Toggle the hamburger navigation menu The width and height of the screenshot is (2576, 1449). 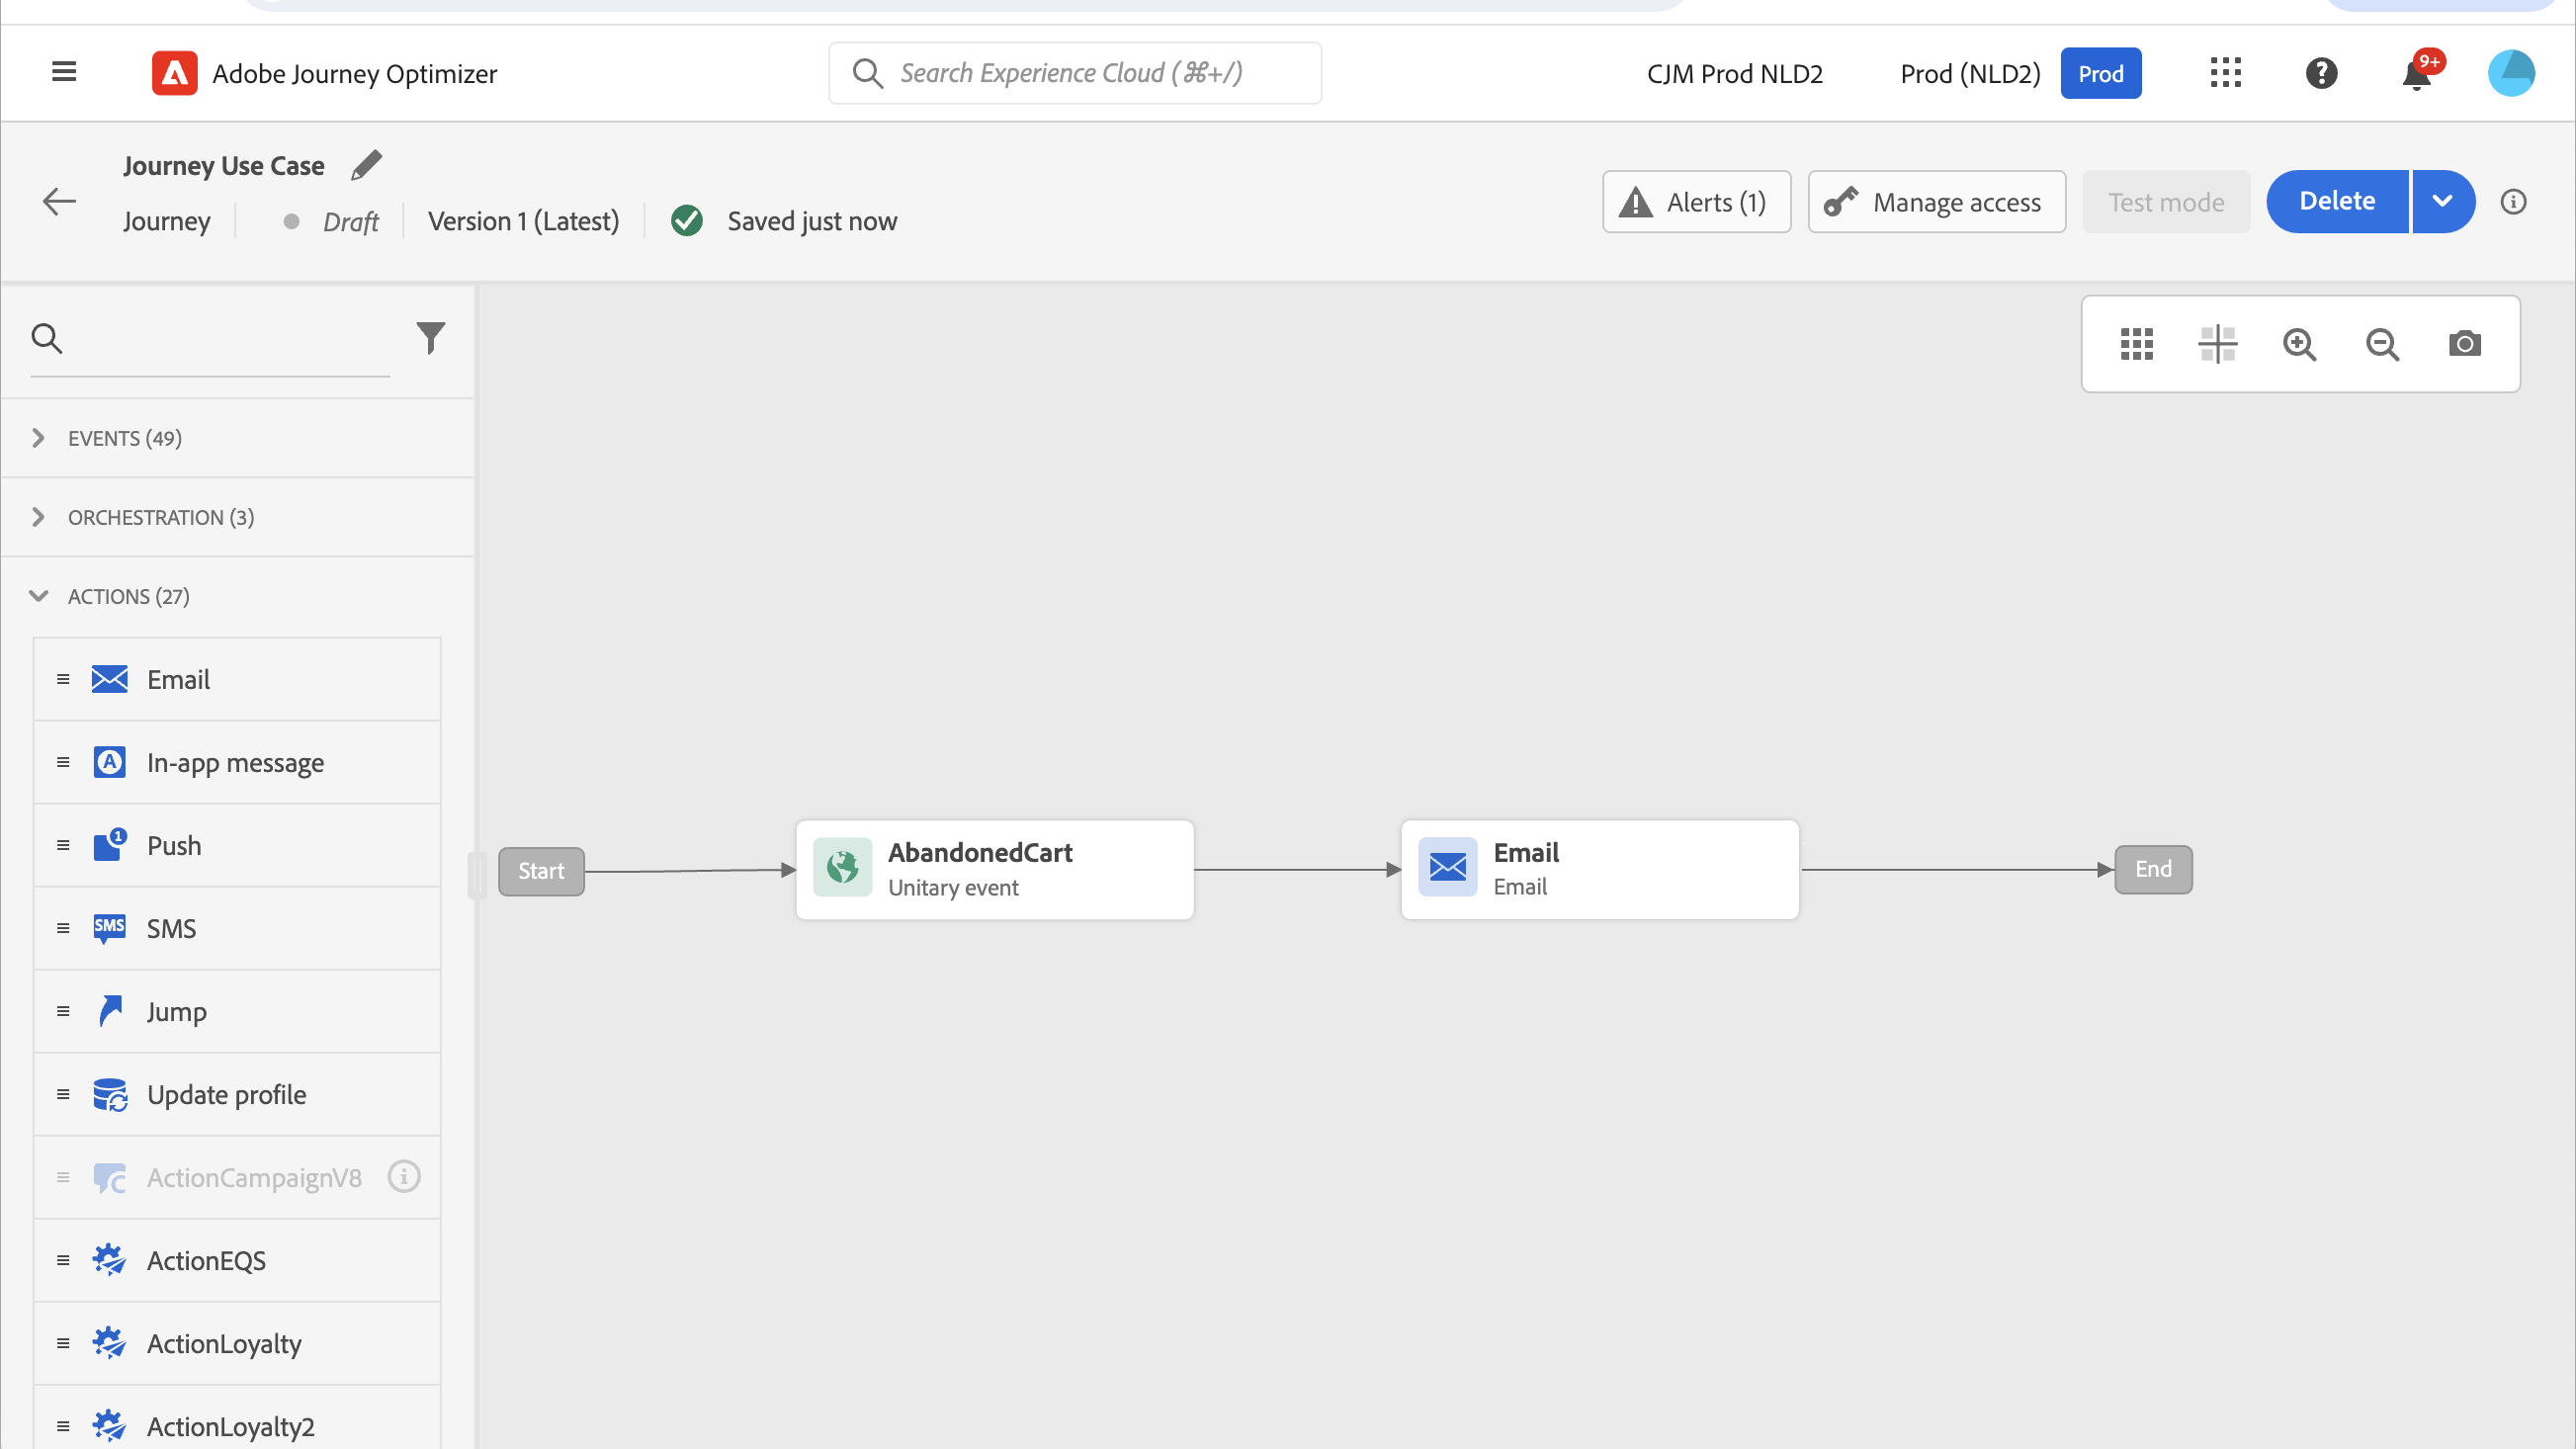coord(64,72)
